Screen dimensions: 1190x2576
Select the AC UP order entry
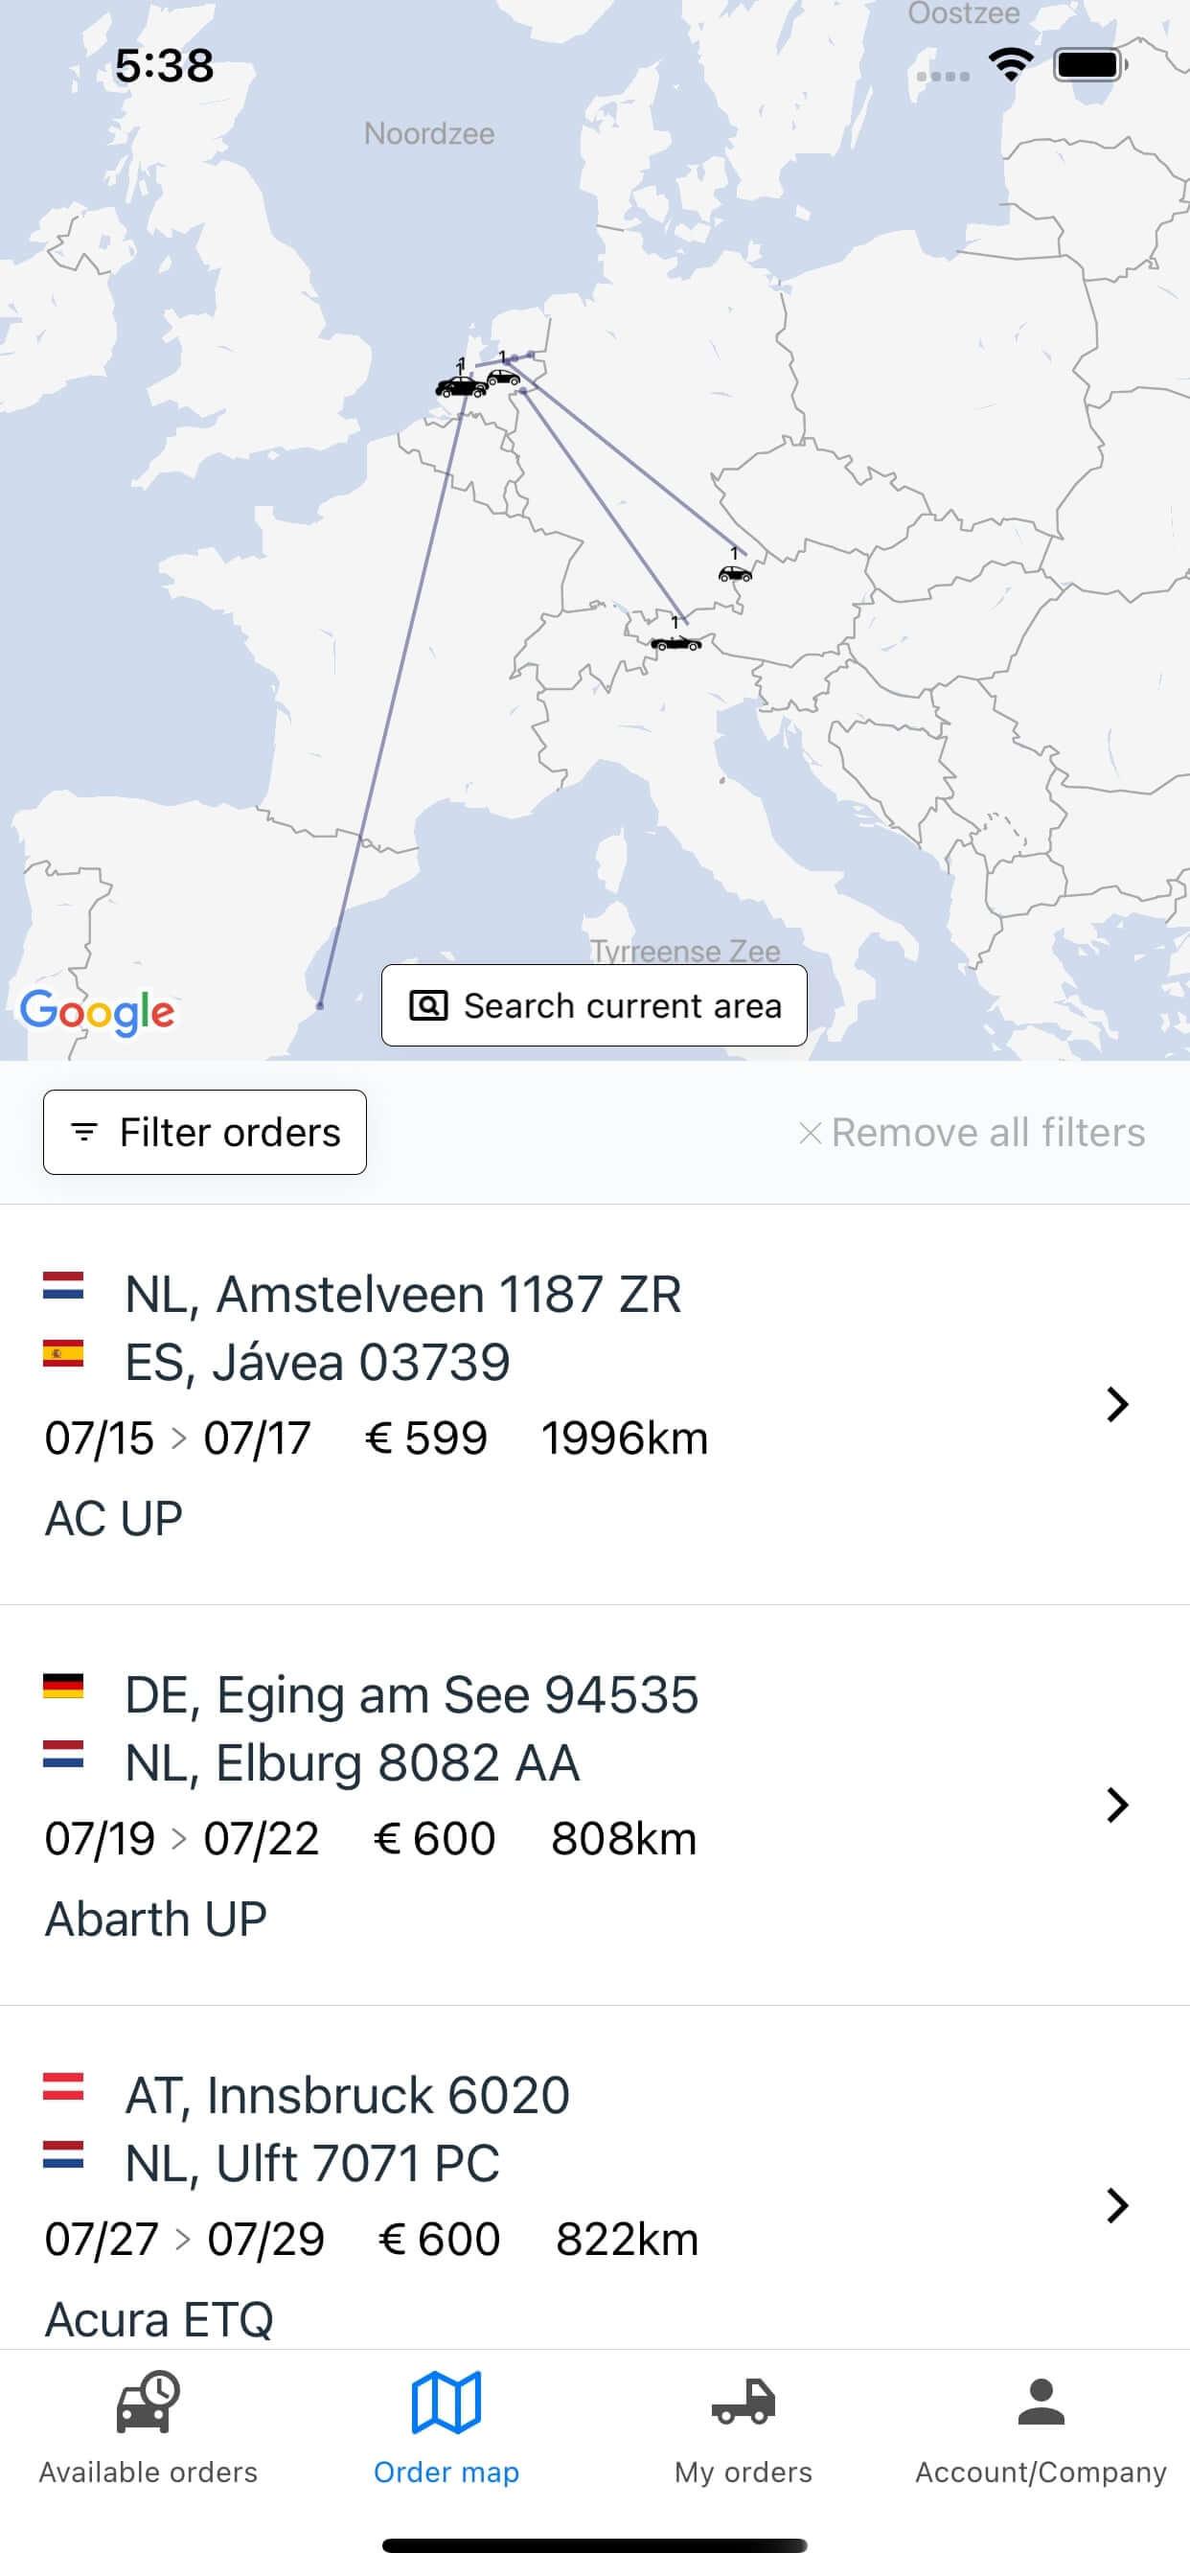pyautogui.click(x=114, y=1518)
